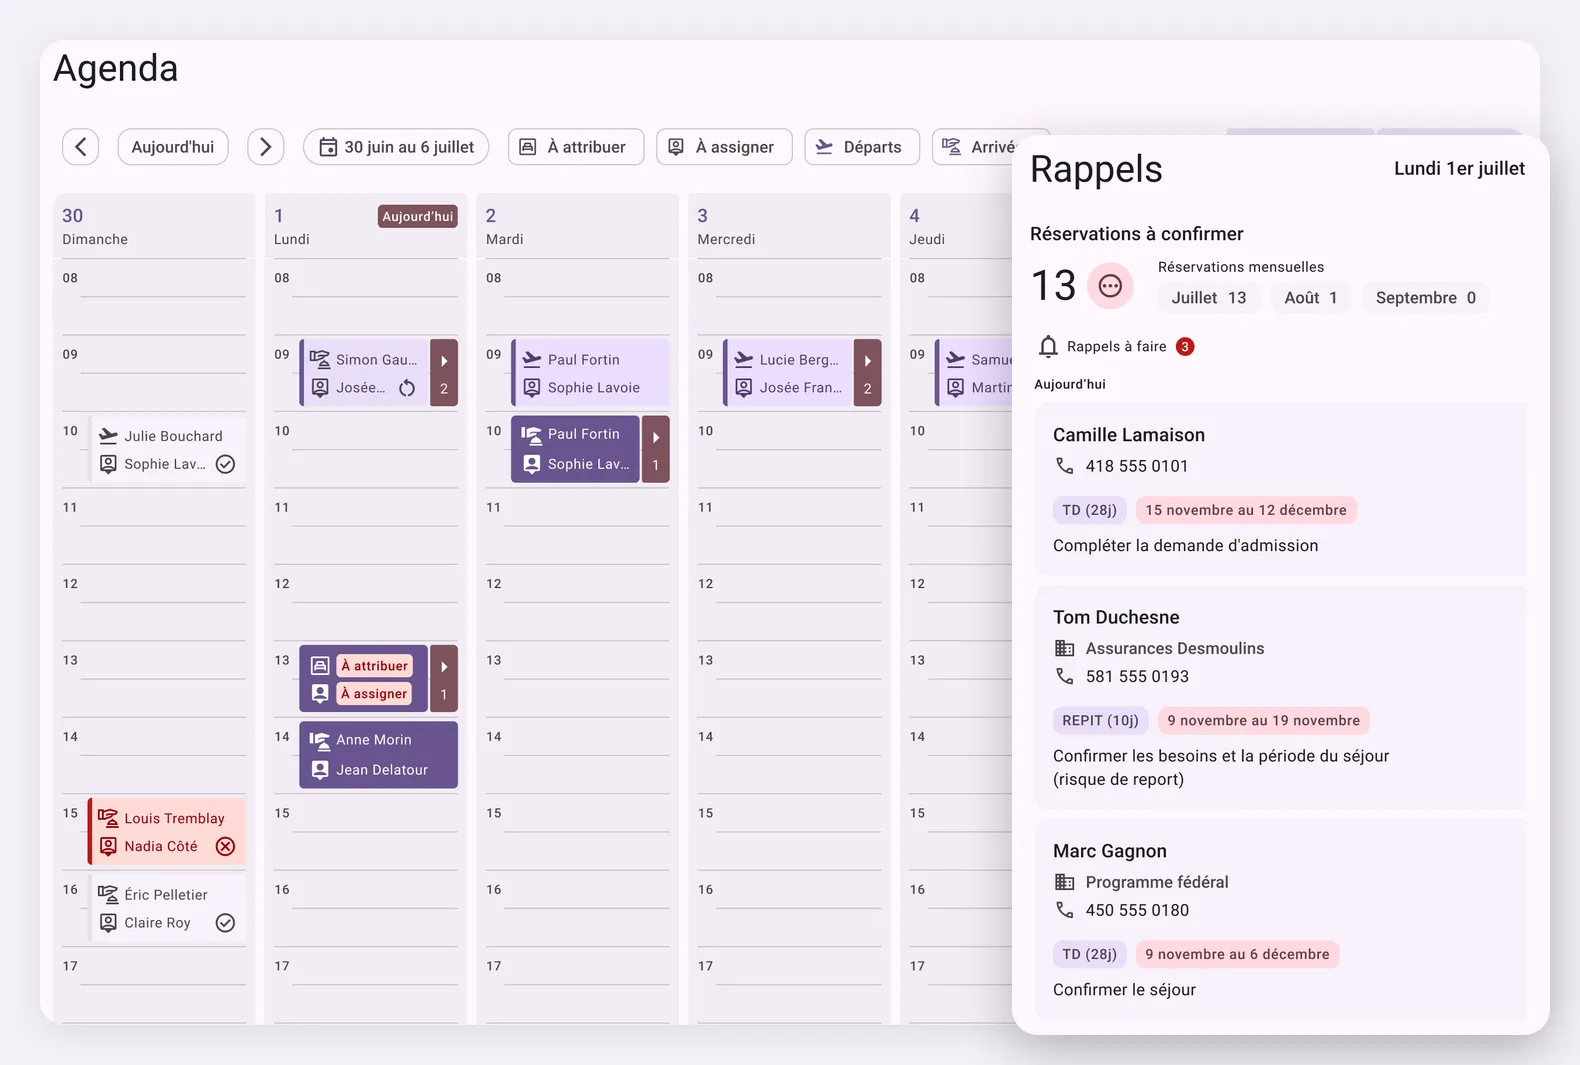
Task: Go to the previous week with left chevron
Action: click(x=81, y=147)
